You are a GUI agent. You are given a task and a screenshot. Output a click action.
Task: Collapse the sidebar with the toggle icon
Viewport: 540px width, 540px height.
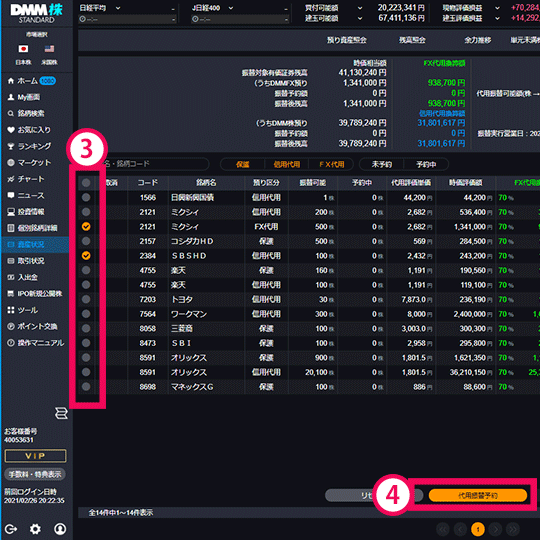point(61,413)
